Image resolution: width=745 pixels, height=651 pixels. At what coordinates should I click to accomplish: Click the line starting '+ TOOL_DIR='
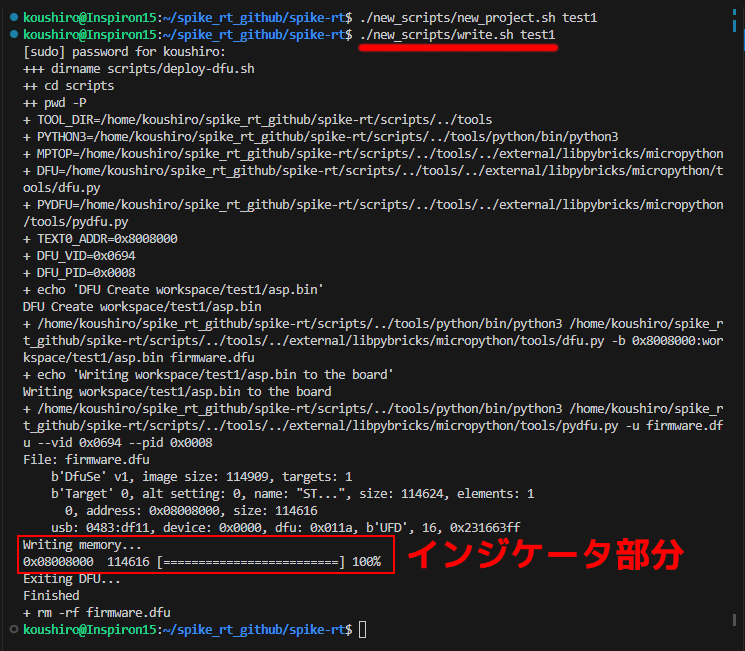coord(258,120)
